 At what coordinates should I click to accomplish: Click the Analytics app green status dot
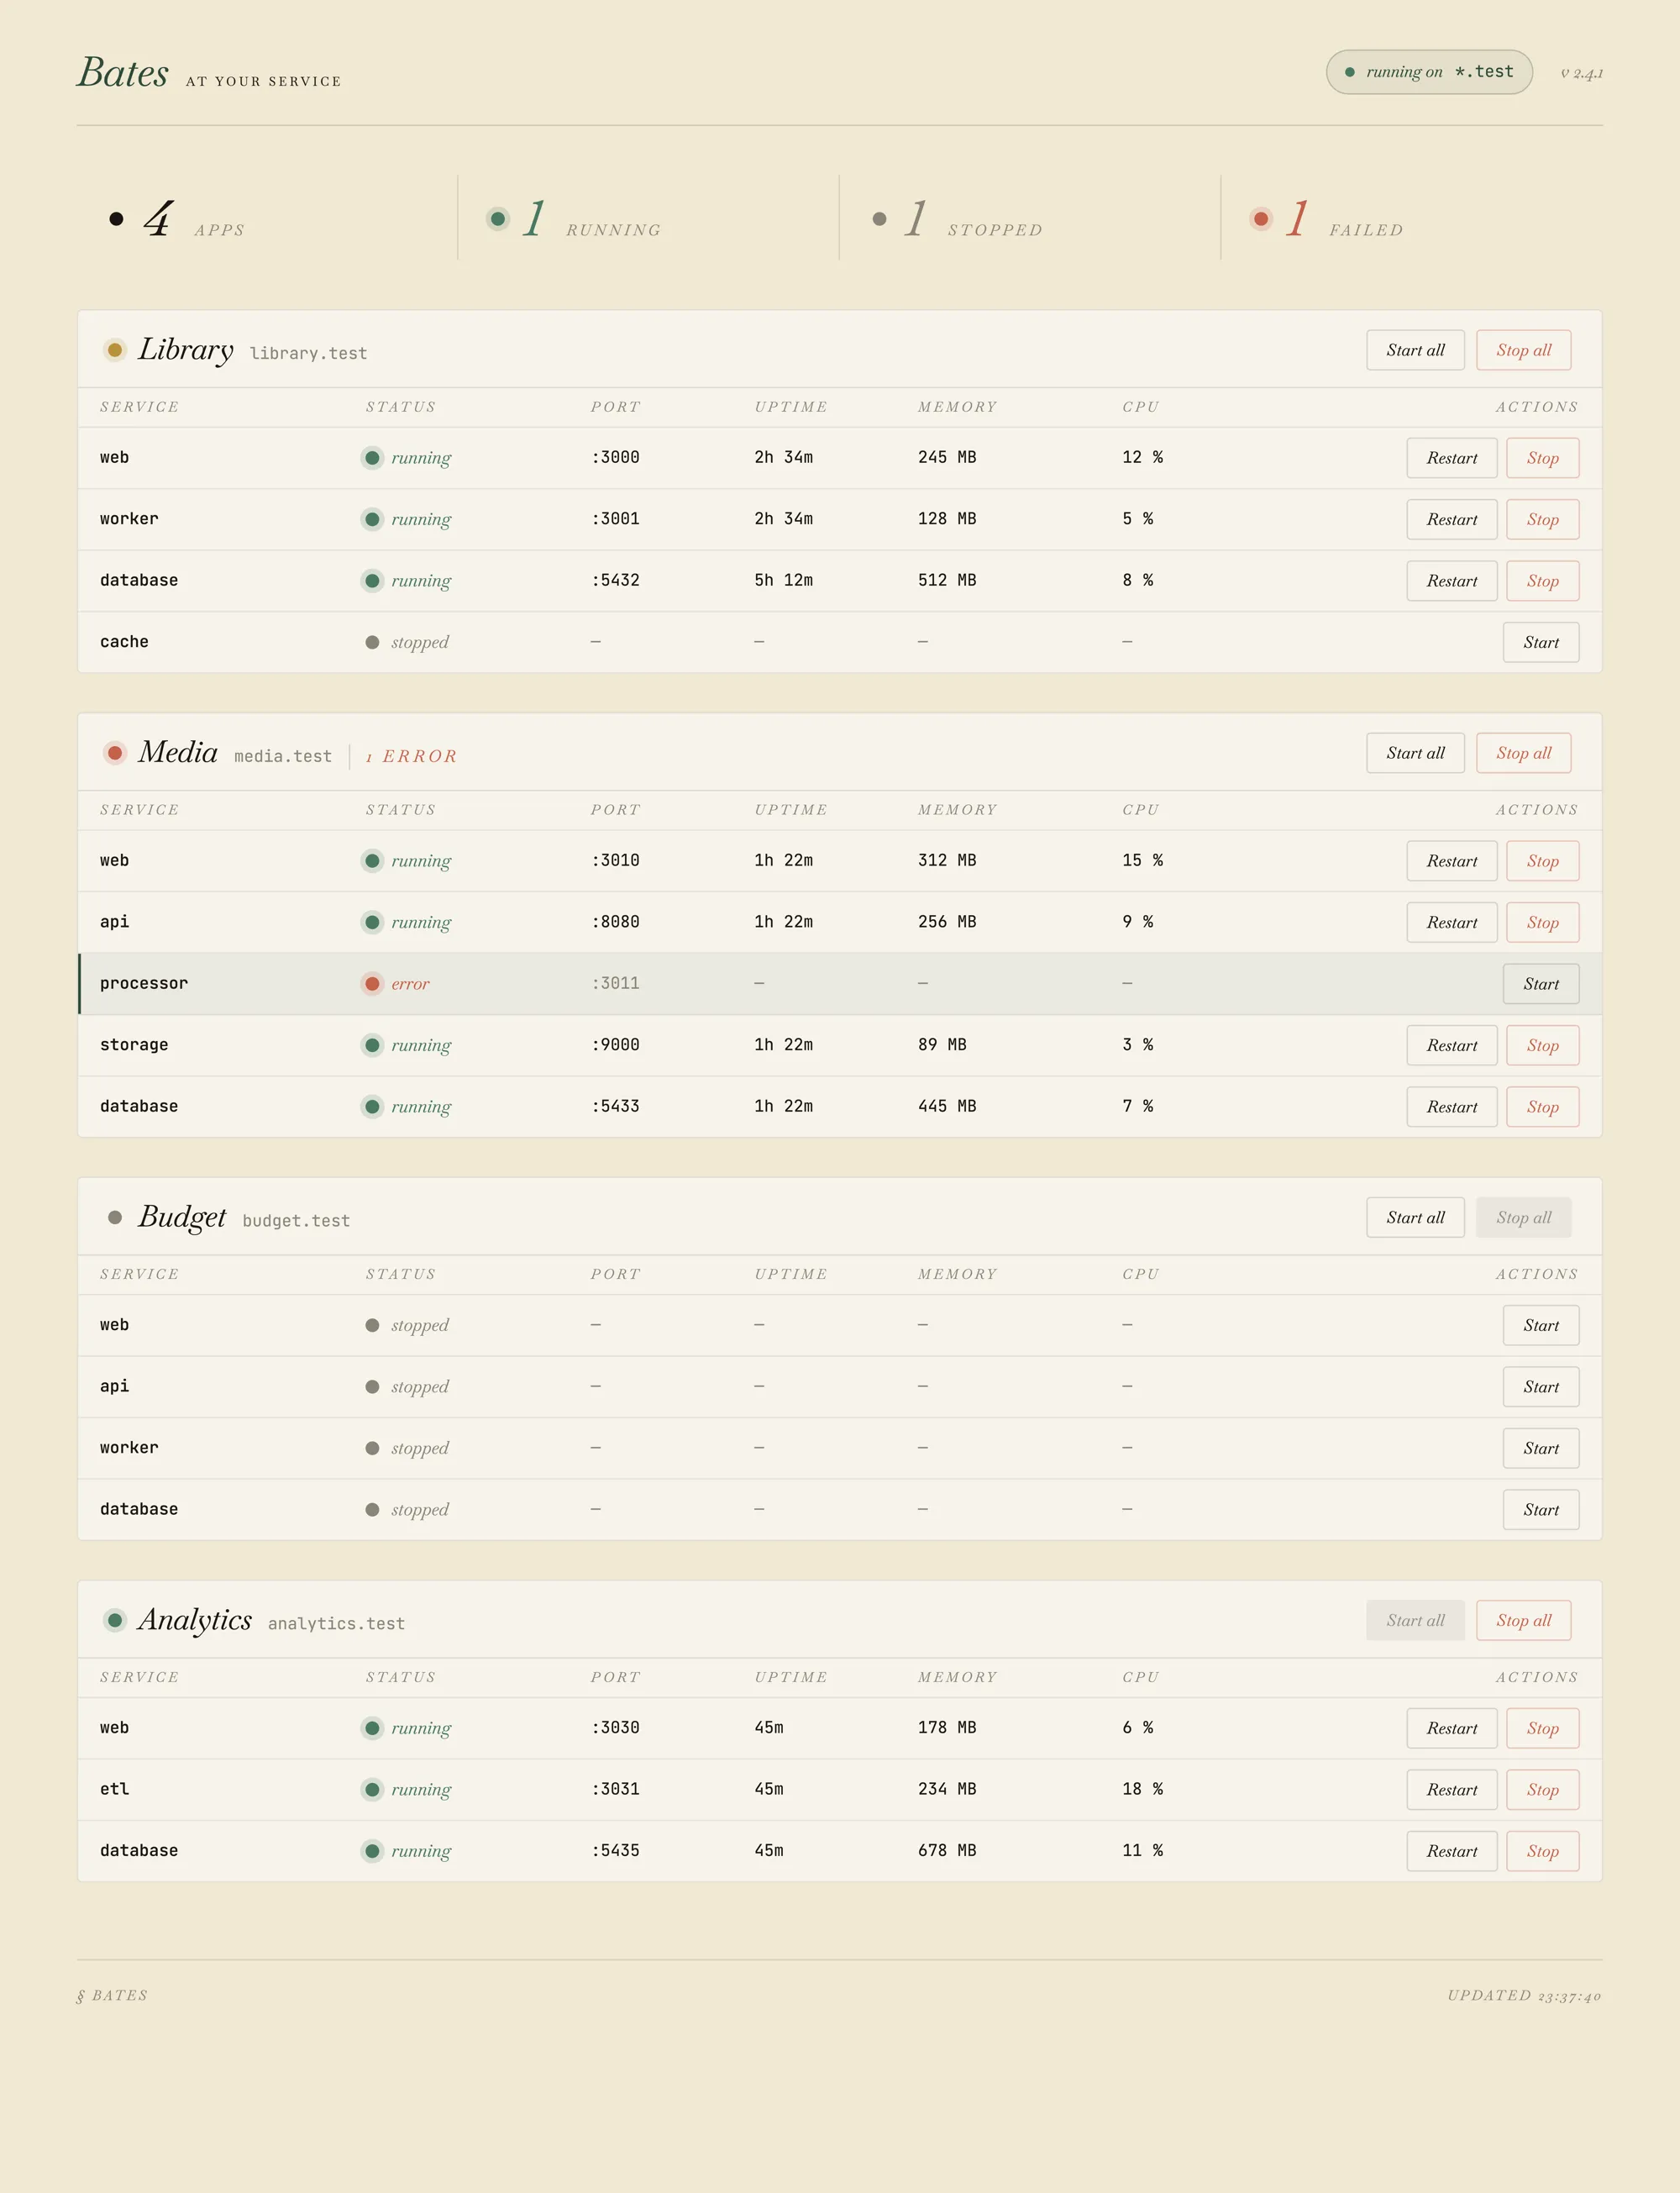tap(115, 1620)
